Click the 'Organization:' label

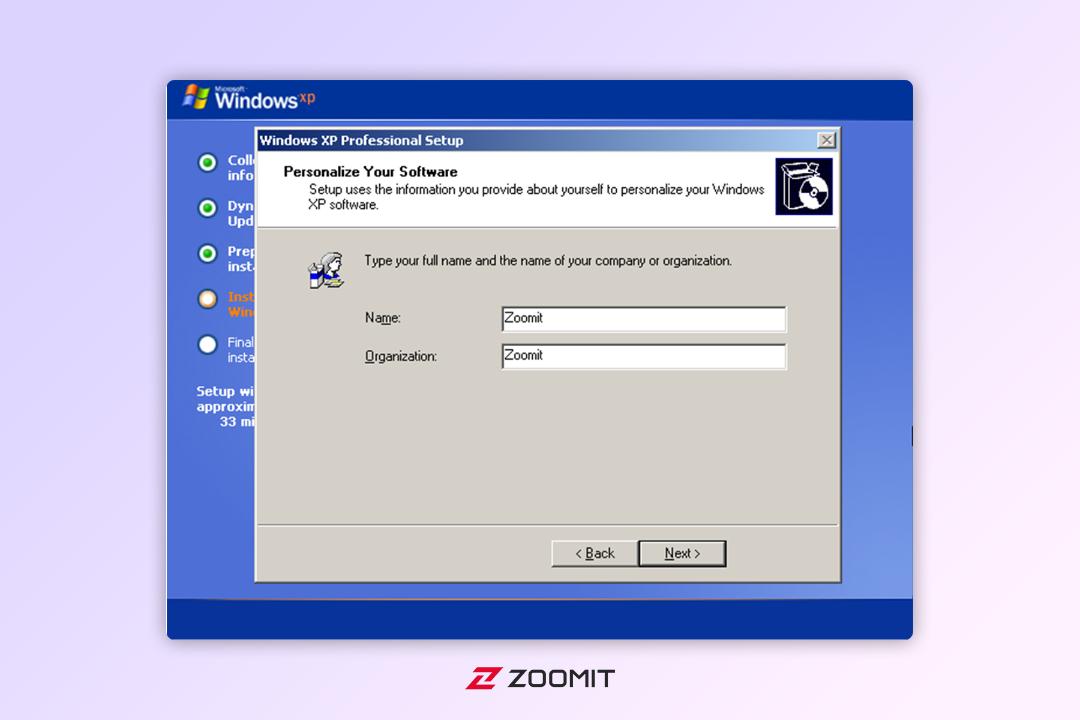(x=401, y=356)
